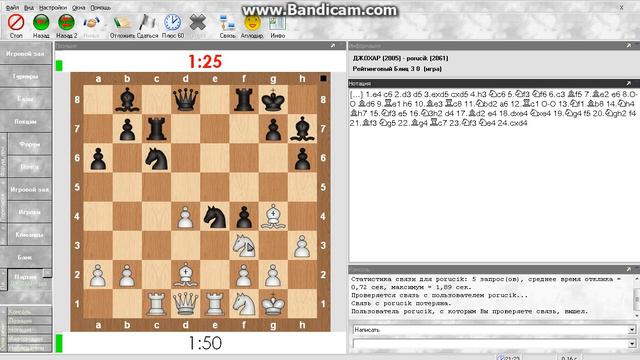
Task: Click the Сдаться white flag resign icon
Action: (x=147, y=22)
